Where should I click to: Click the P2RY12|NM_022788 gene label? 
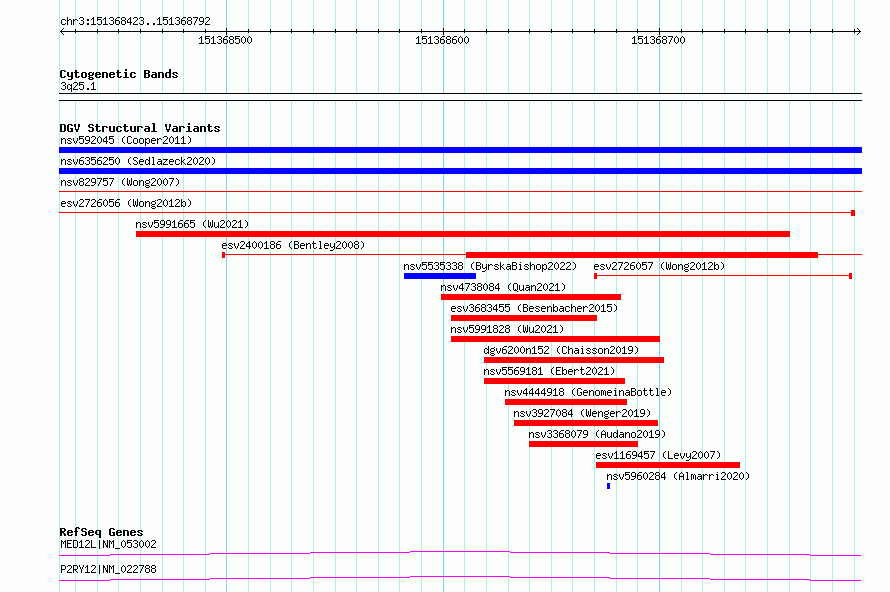pyautogui.click(x=108, y=569)
